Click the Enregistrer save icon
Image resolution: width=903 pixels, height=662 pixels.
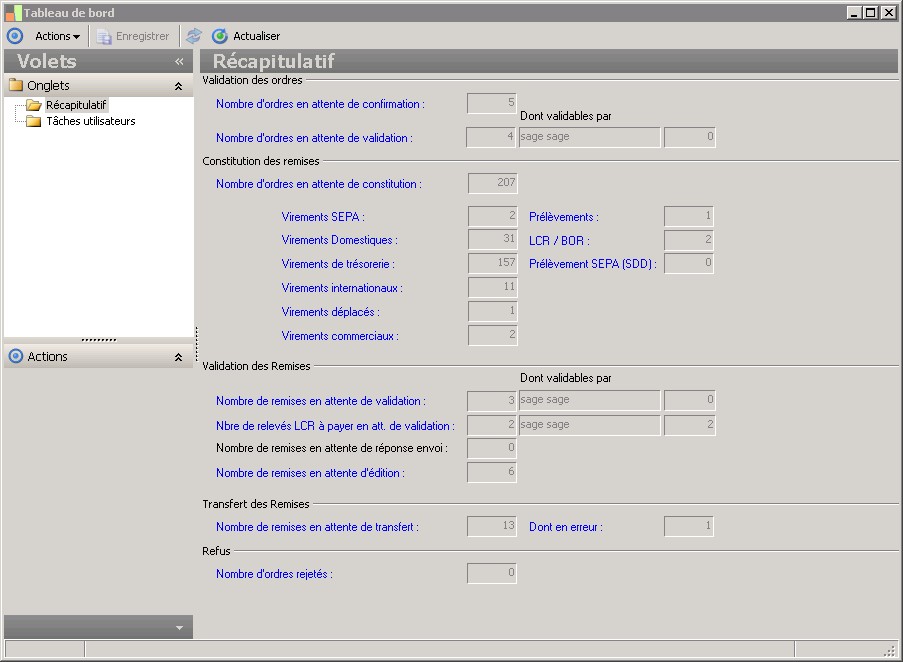click(x=104, y=36)
